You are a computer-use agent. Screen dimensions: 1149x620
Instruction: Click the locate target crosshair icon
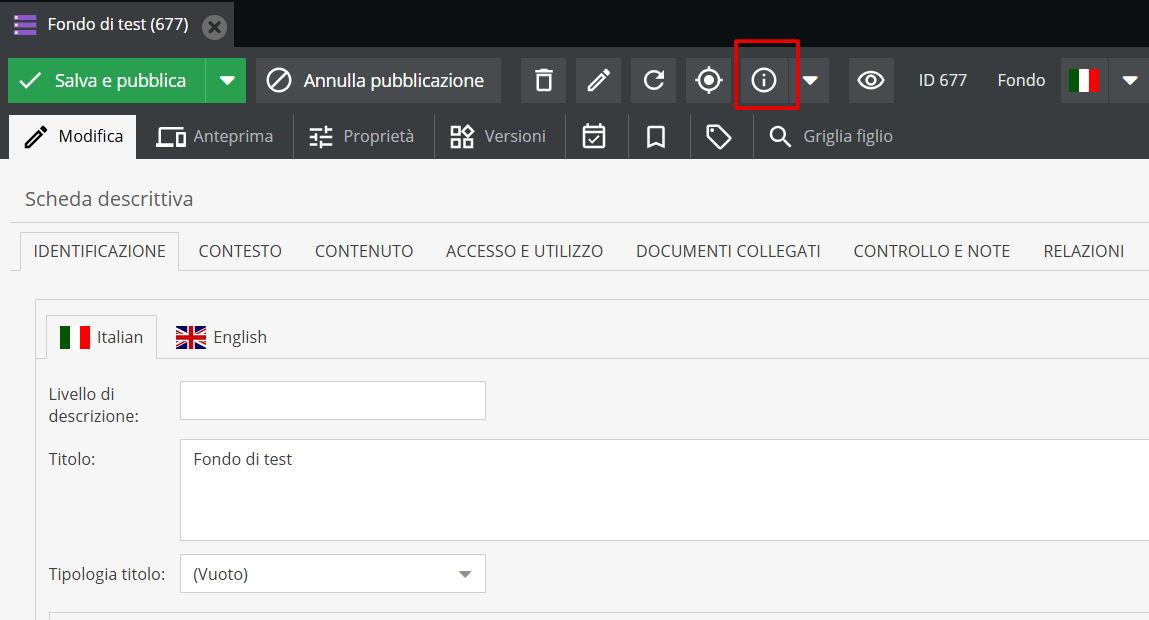709,81
